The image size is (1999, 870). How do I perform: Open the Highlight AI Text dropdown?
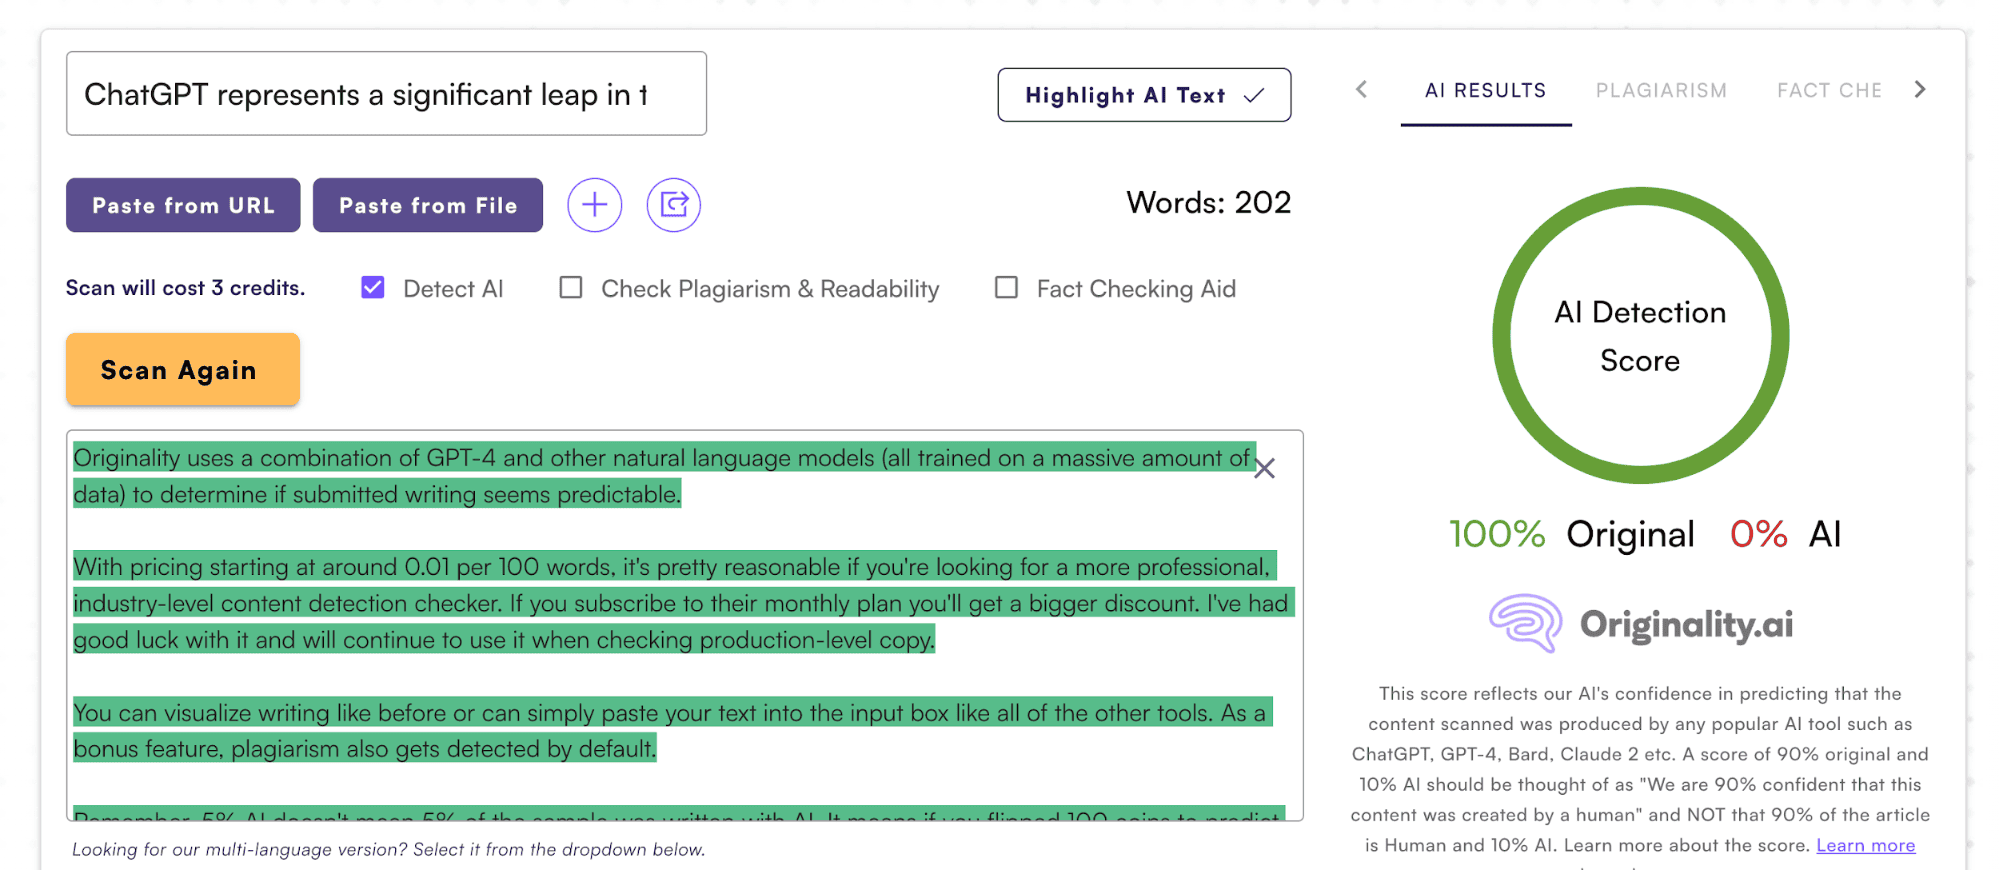pyautogui.click(x=1143, y=95)
